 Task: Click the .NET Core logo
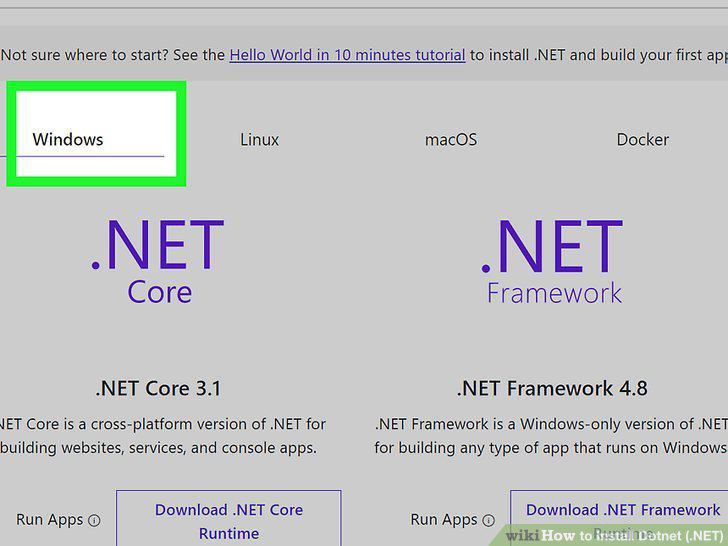tap(158, 261)
